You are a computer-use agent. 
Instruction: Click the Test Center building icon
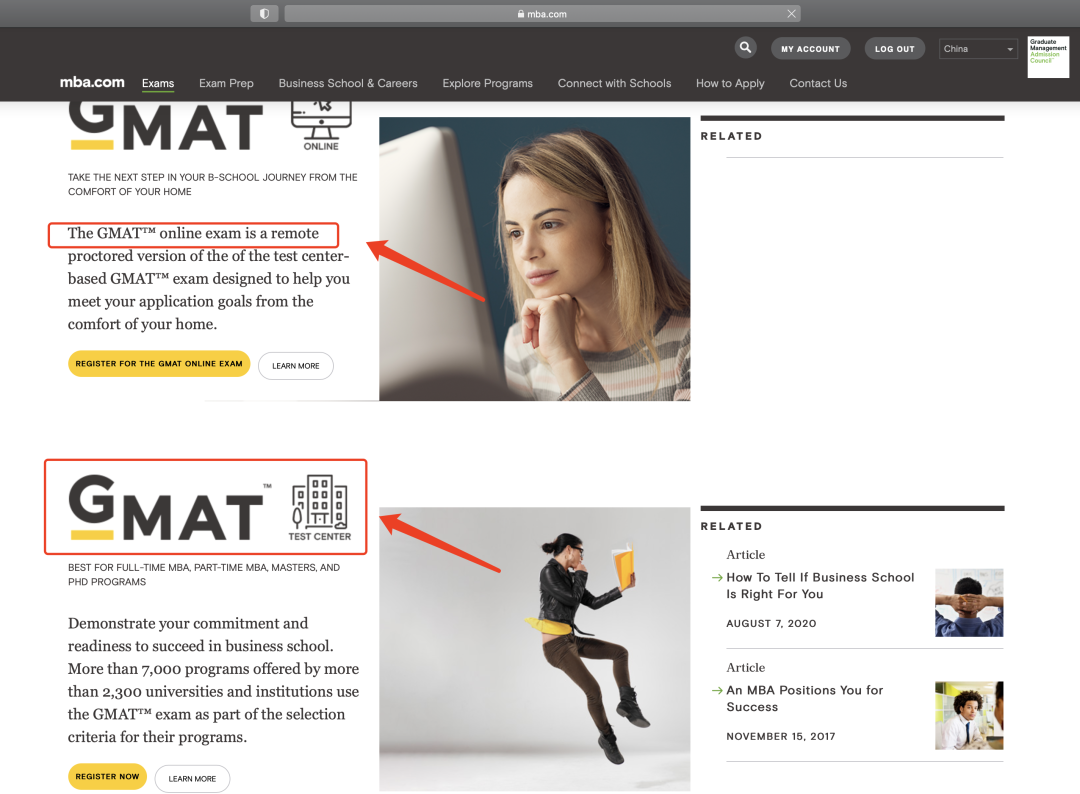point(320,508)
